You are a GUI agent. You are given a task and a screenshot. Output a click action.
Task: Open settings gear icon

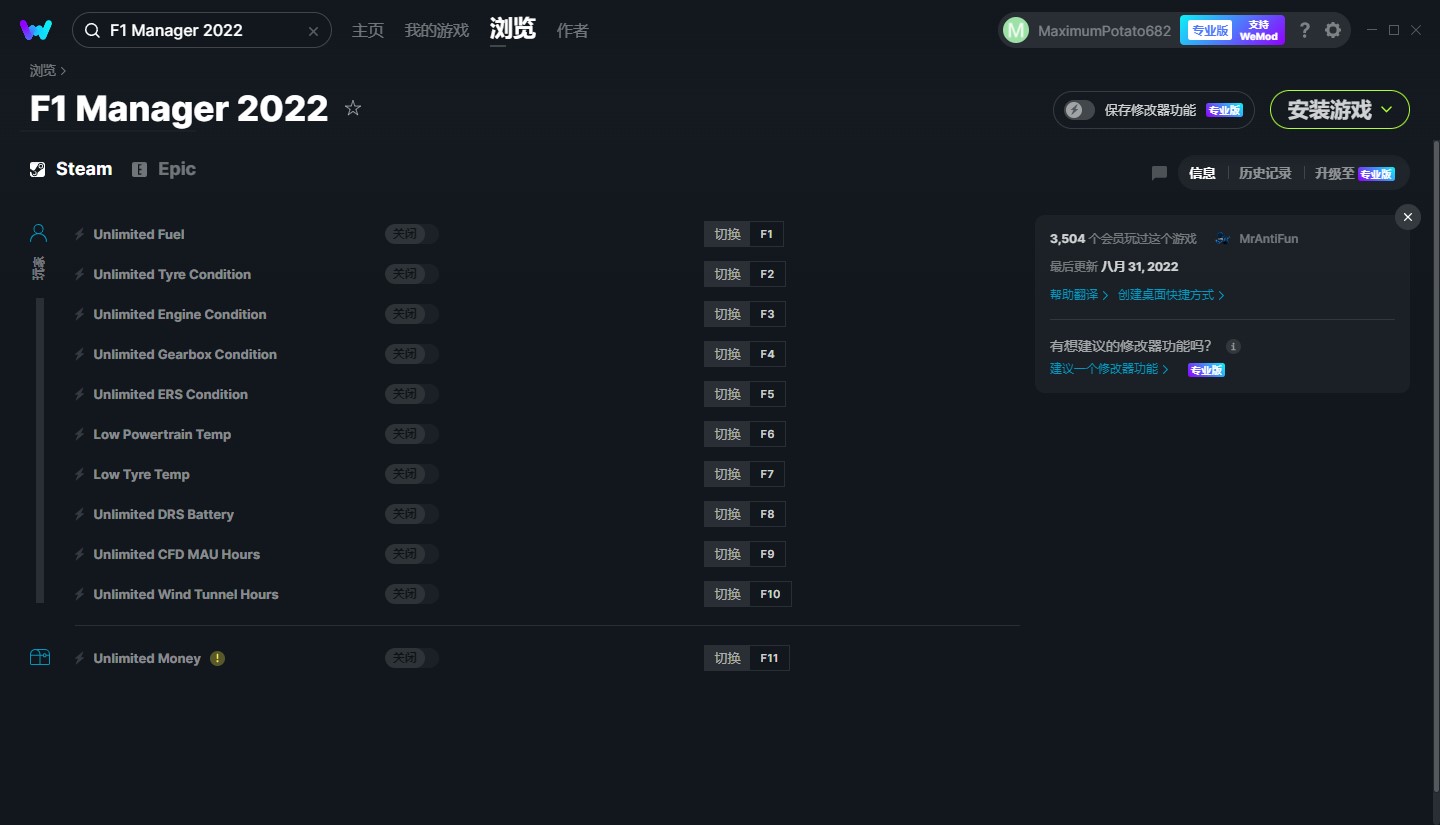pos(1333,30)
